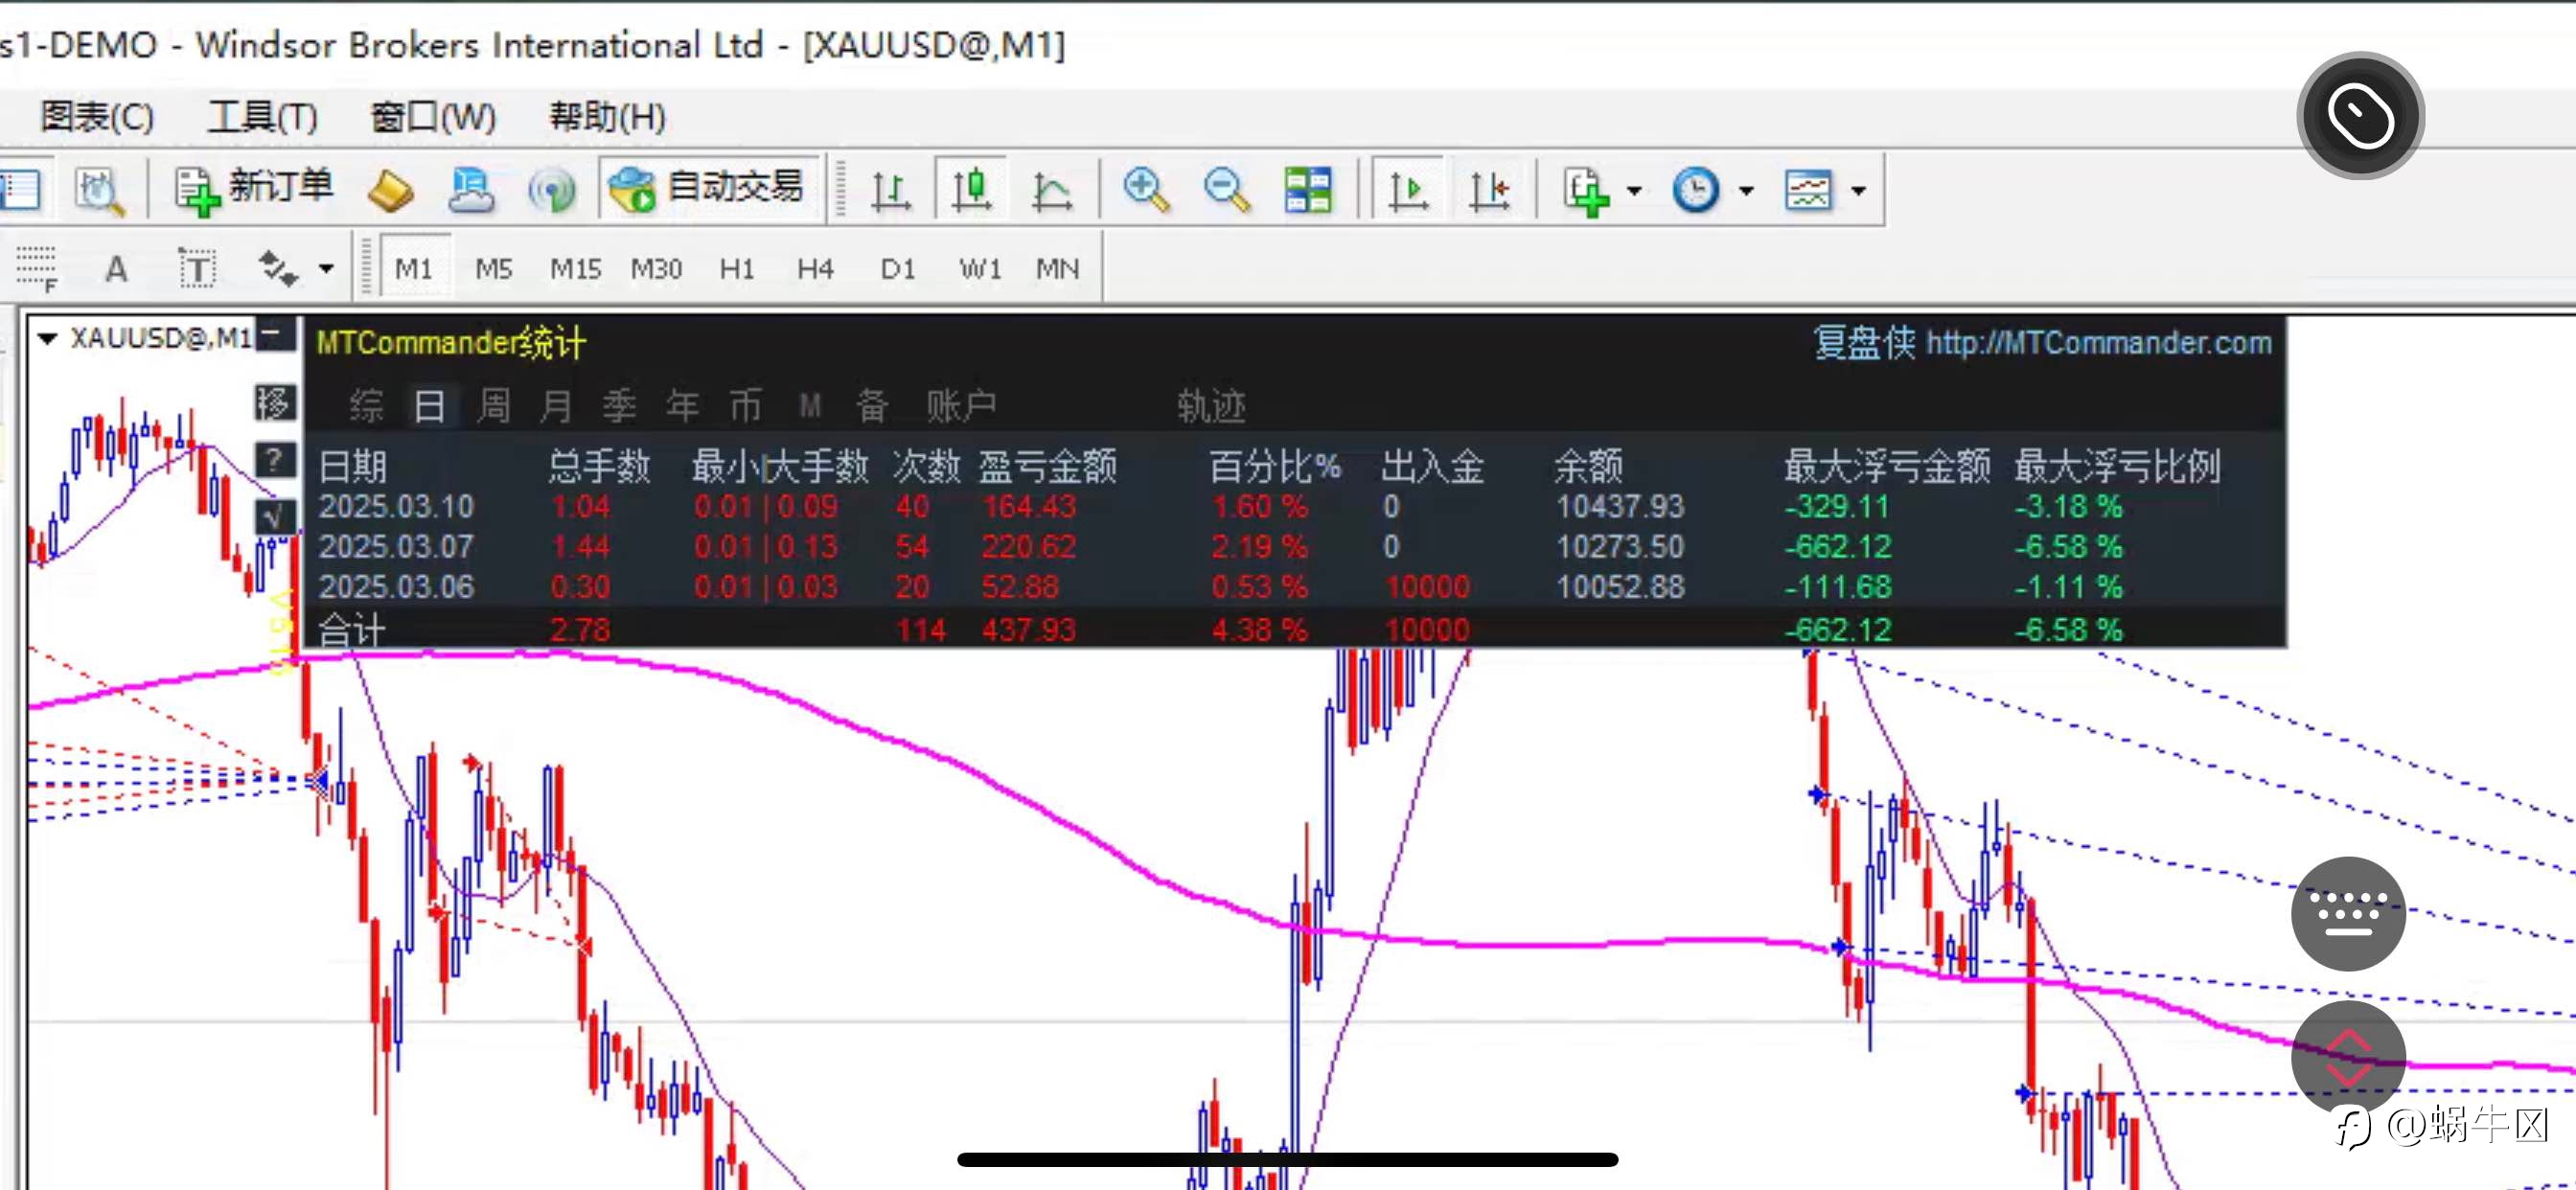Click the 新订单 new order button
The width and height of the screenshot is (2576, 1190).
[x=254, y=188]
